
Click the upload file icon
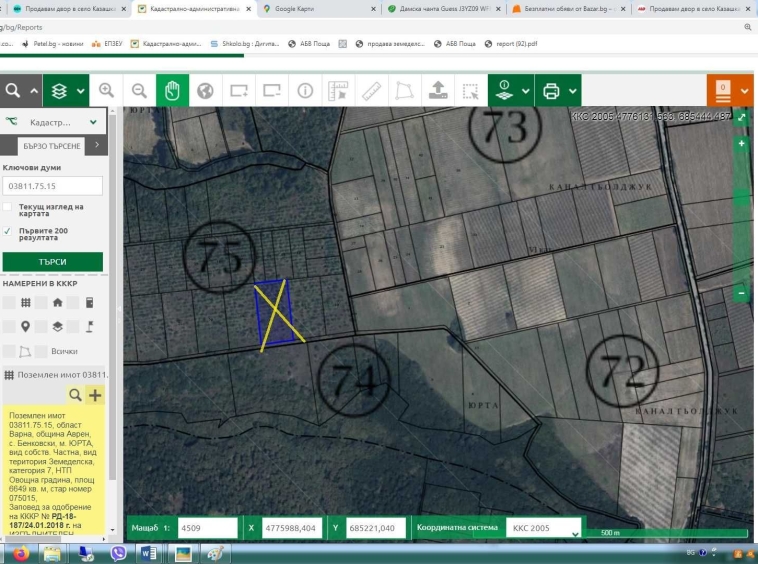437,91
